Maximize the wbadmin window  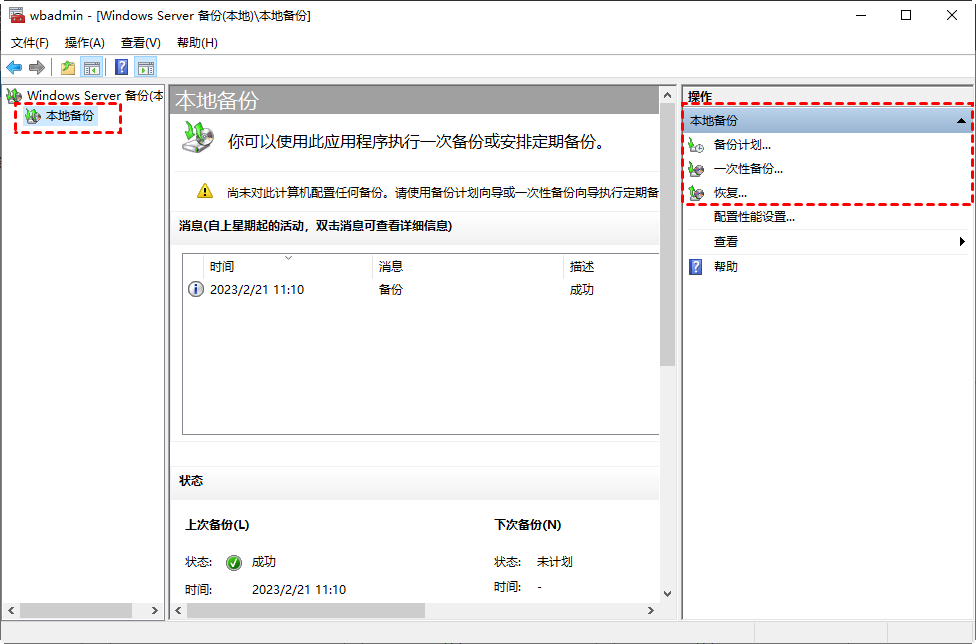(906, 15)
